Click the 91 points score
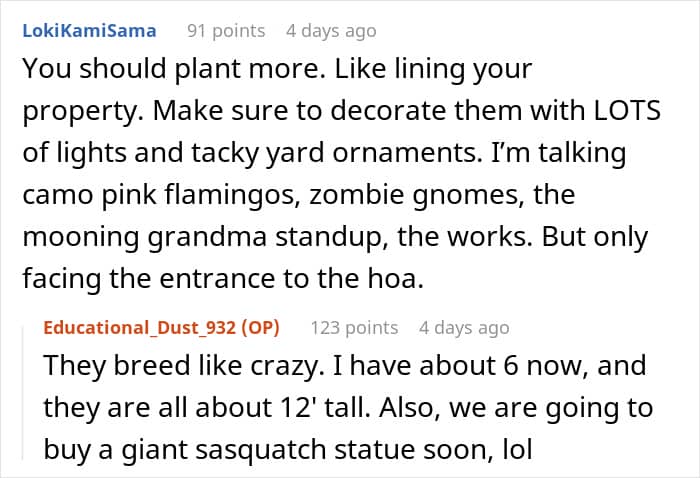The height and width of the screenshot is (478, 700). click(x=225, y=30)
